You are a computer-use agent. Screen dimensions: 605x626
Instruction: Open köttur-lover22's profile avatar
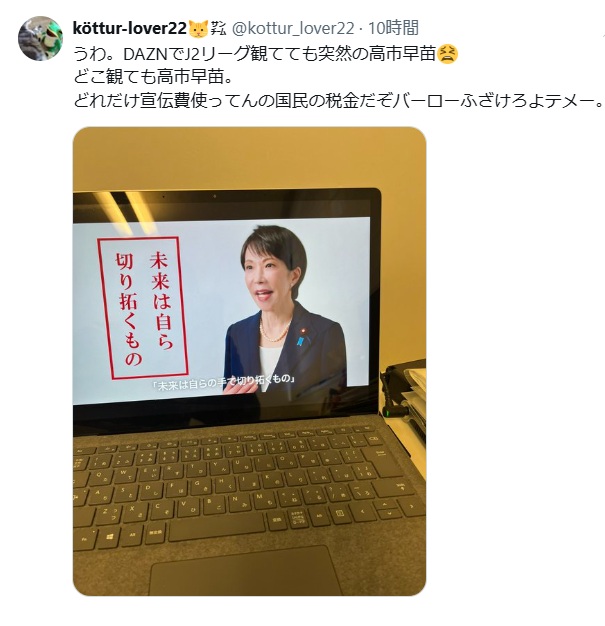[x=40, y=38]
